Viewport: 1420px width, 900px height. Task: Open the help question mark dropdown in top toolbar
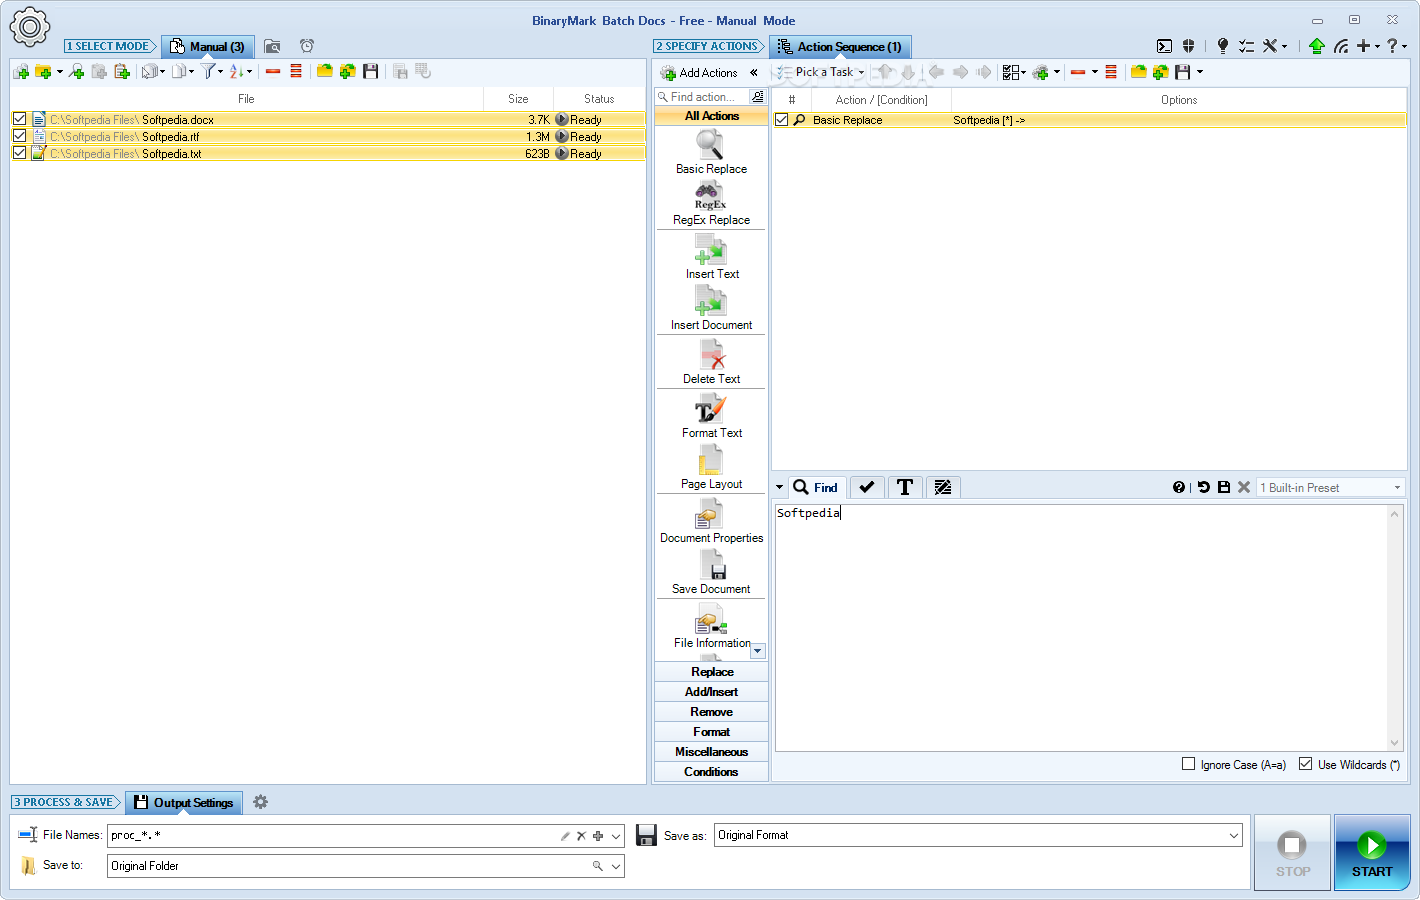[x=1396, y=46]
